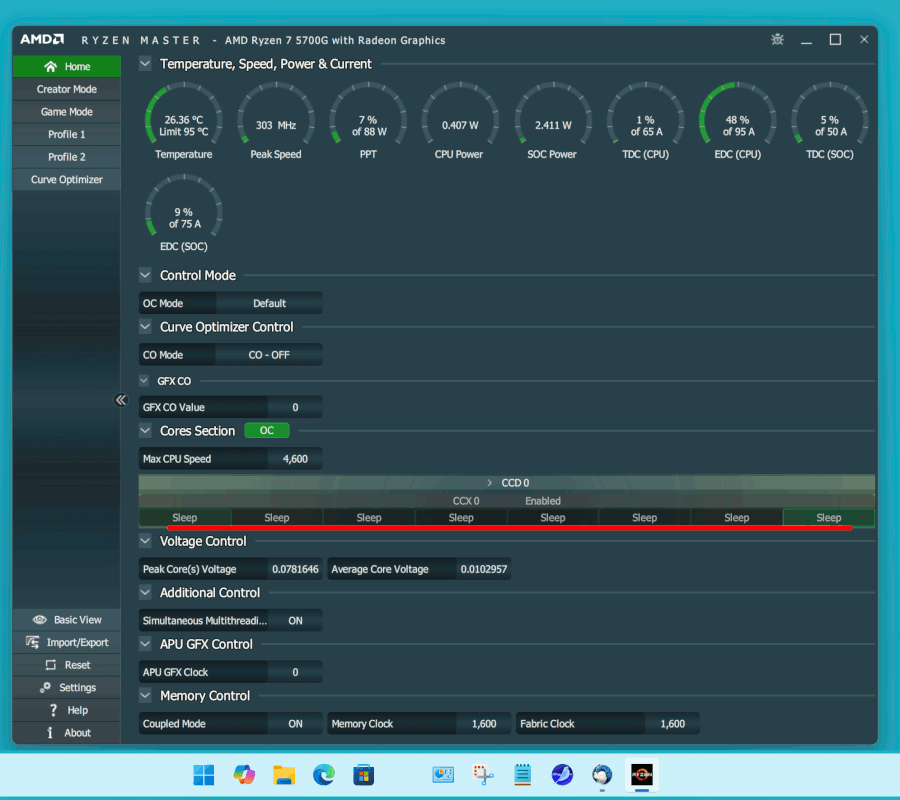Image resolution: width=900 pixels, height=800 pixels.
Task: Open the Help section
Action: pos(67,710)
